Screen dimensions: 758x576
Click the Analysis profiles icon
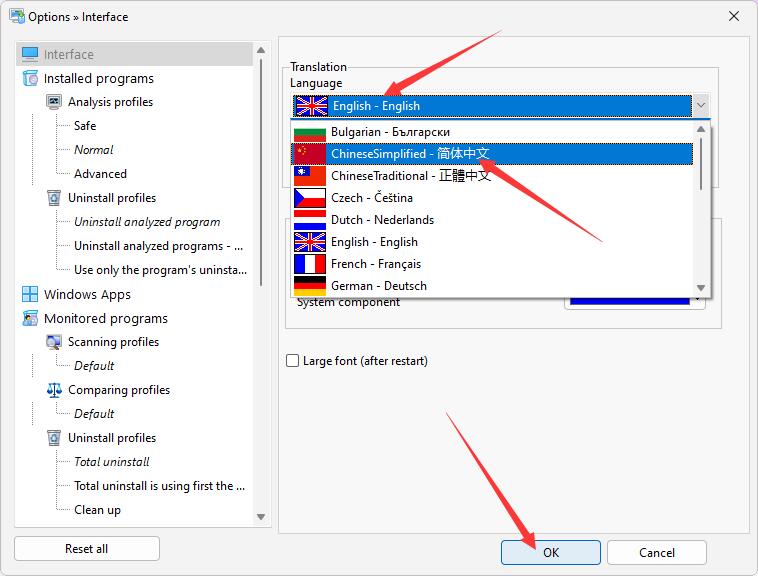[x=54, y=102]
